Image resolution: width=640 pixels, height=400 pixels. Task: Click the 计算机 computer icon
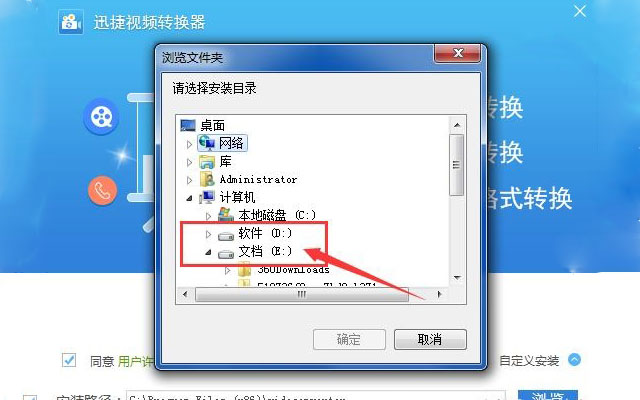point(207,198)
